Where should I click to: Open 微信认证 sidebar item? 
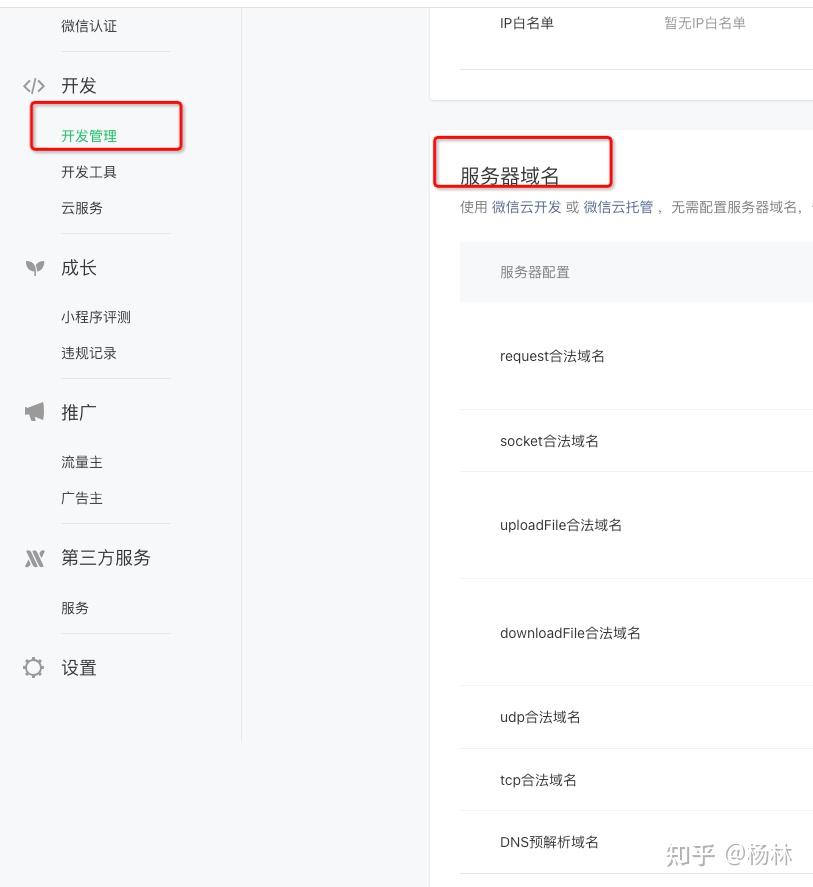pos(89,26)
